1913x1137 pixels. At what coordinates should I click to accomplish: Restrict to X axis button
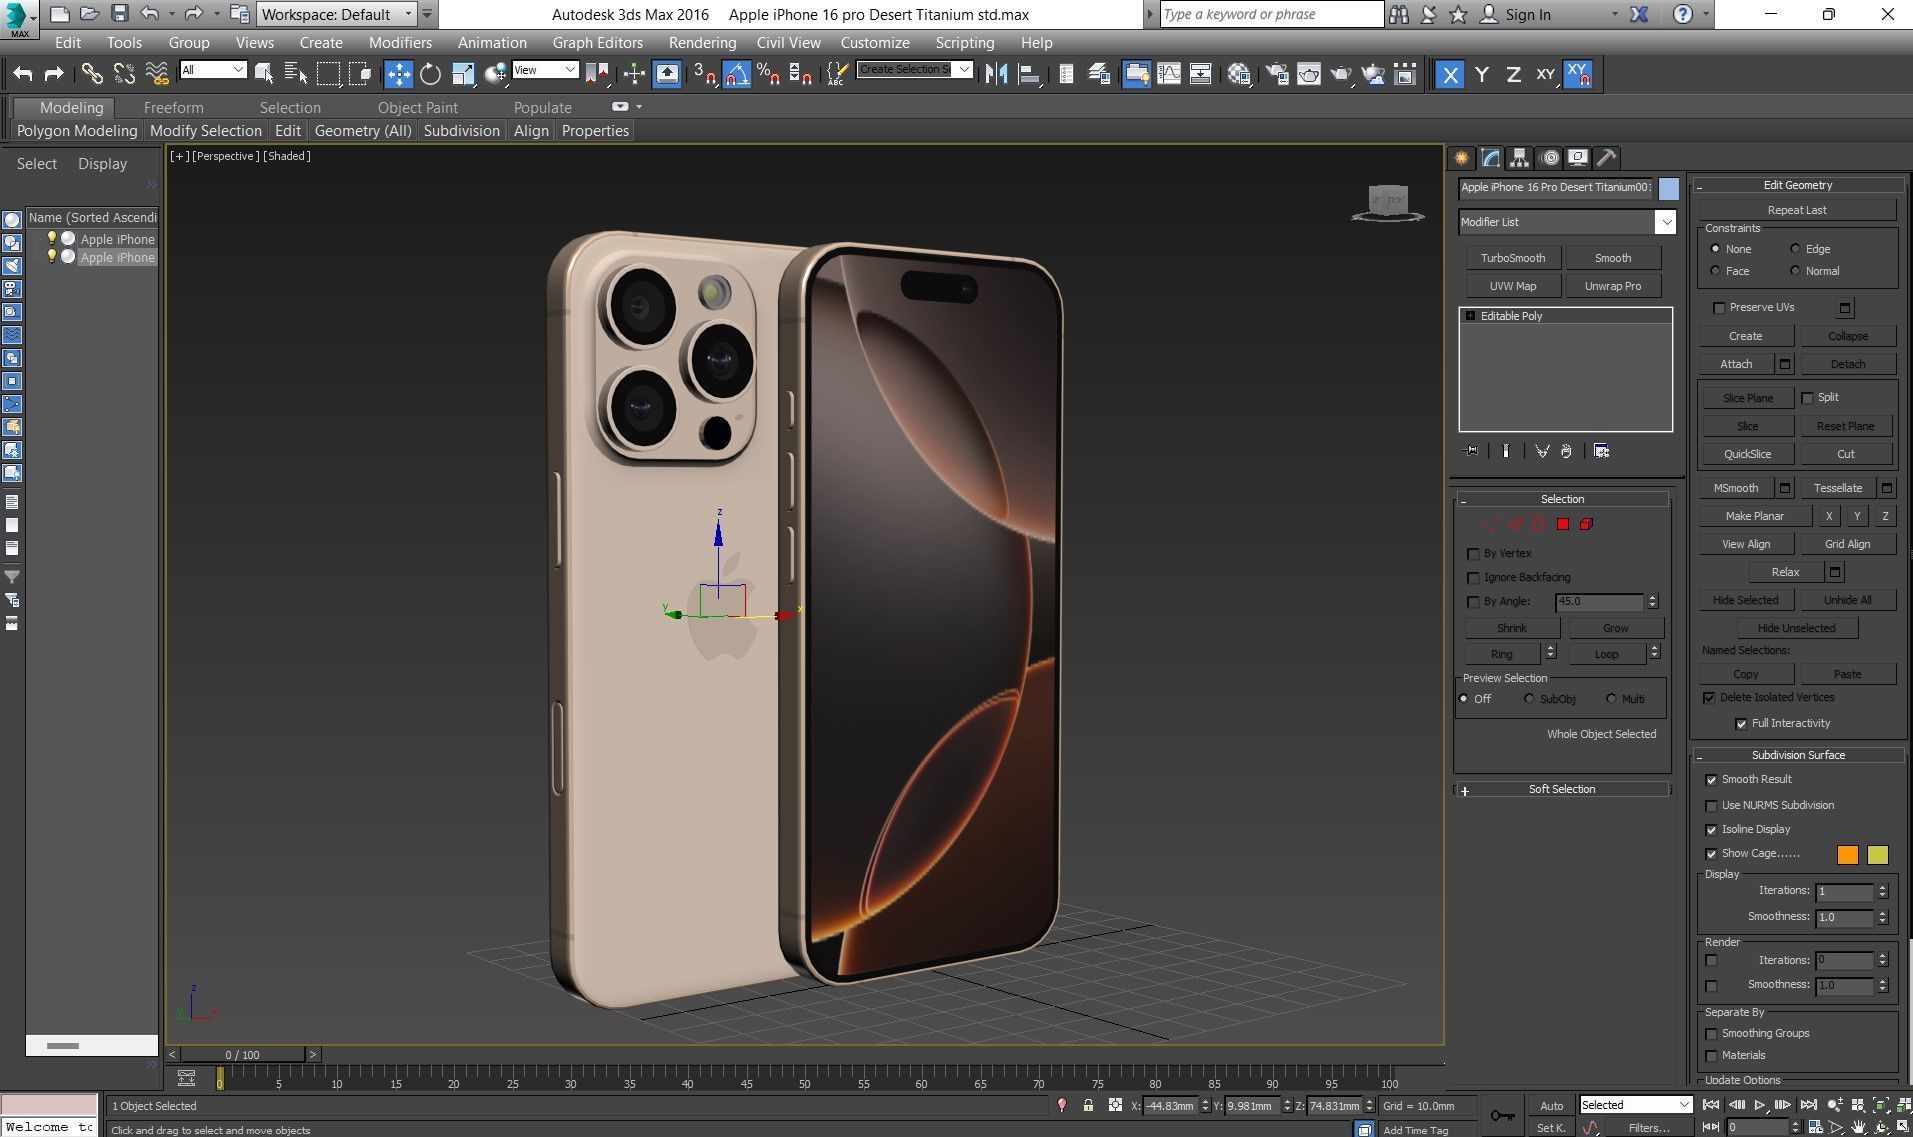[x=1449, y=74]
